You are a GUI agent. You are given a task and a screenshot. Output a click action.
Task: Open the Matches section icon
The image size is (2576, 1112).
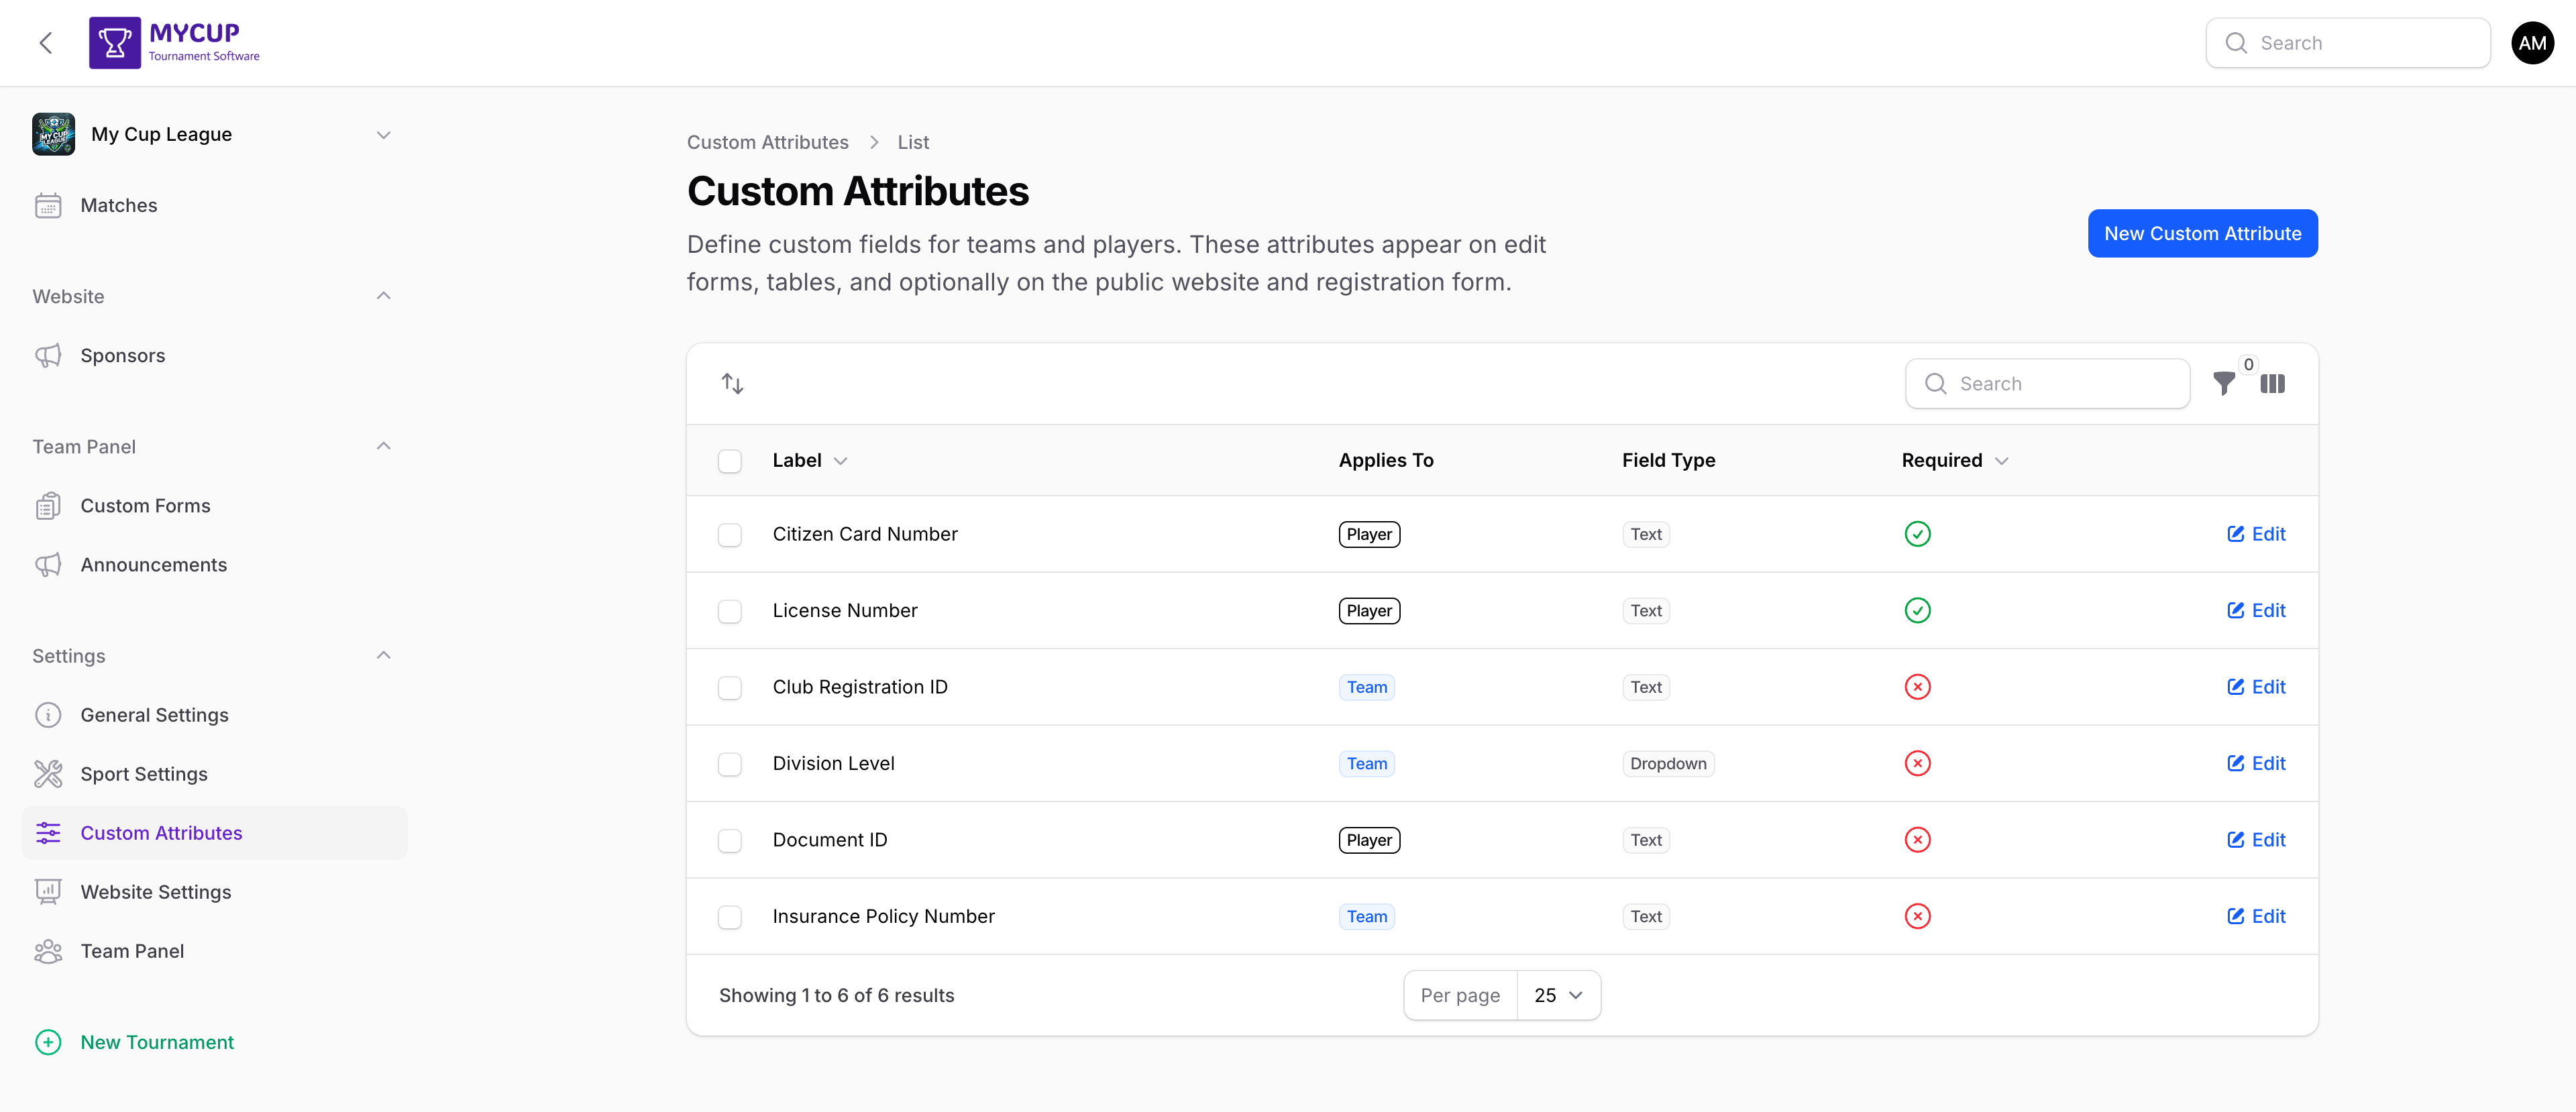[48, 205]
